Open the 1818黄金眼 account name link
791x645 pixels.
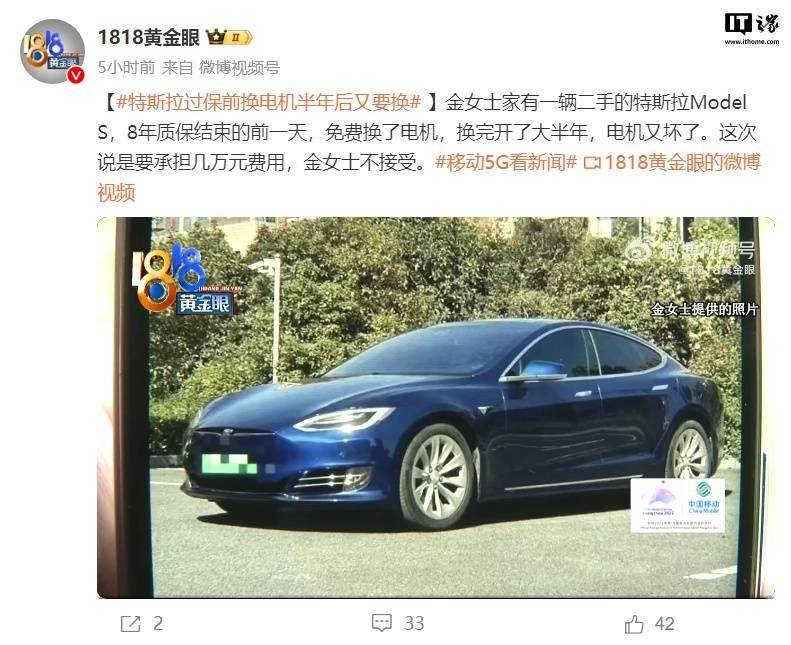click(149, 38)
